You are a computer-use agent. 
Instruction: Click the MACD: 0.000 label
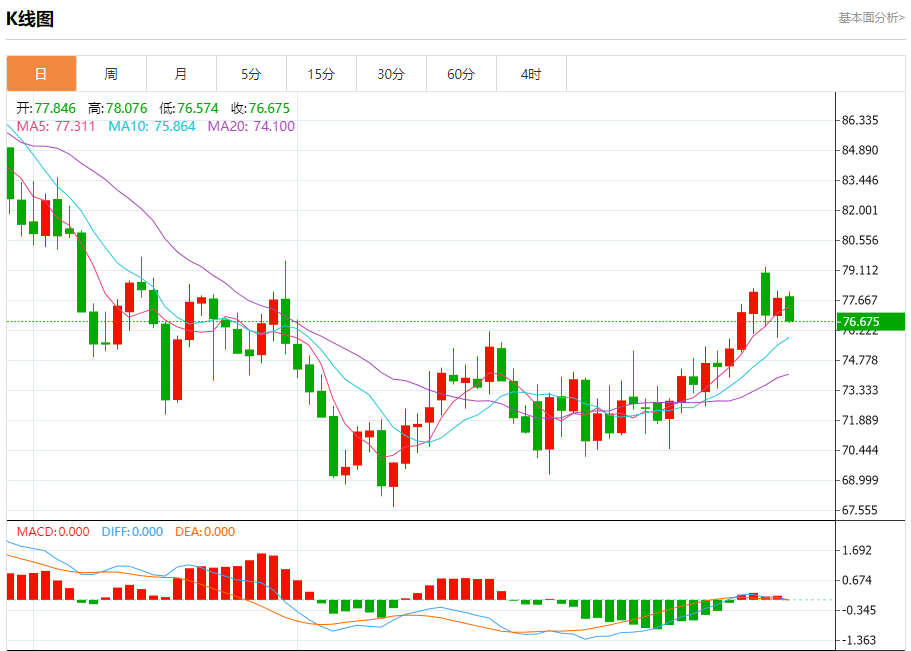pyautogui.click(x=53, y=532)
